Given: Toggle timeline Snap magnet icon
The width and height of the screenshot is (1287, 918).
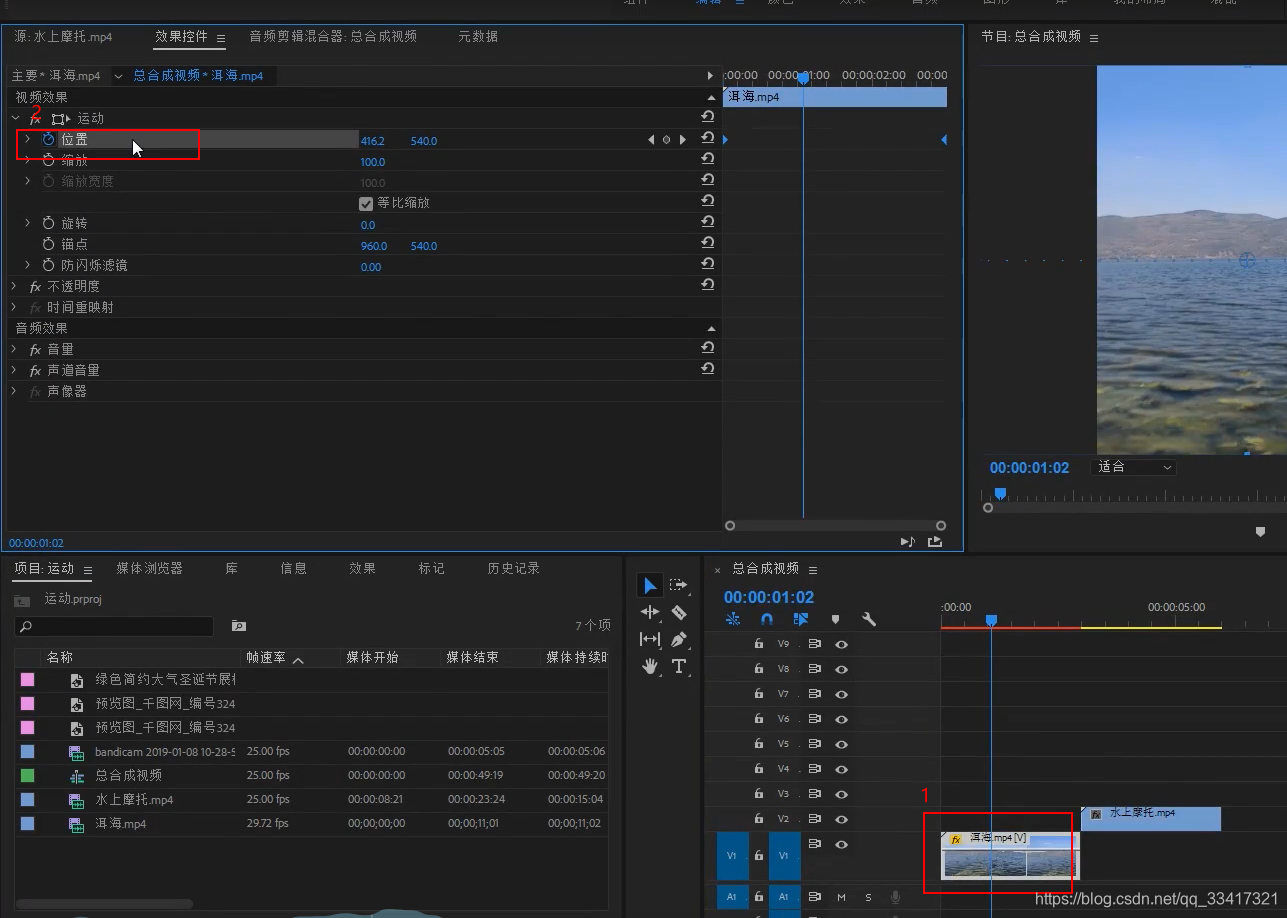Looking at the screenshot, I should (767, 619).
